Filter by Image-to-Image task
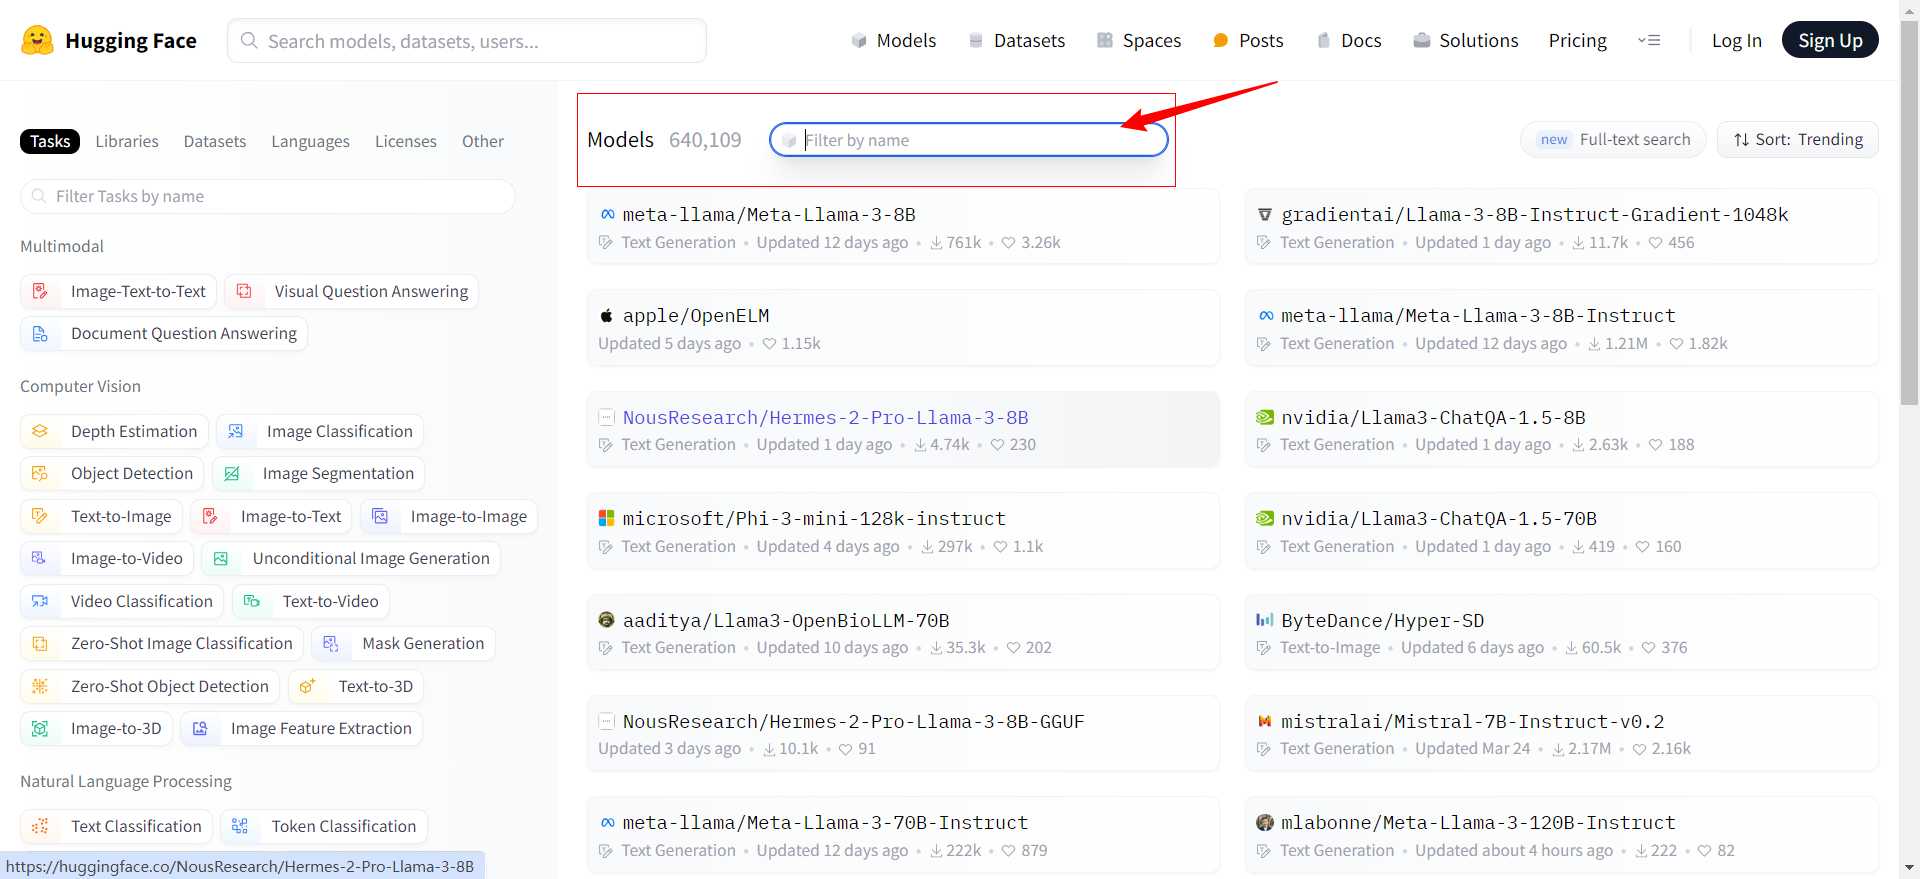 pyautogui.click(x=449, y=516)
